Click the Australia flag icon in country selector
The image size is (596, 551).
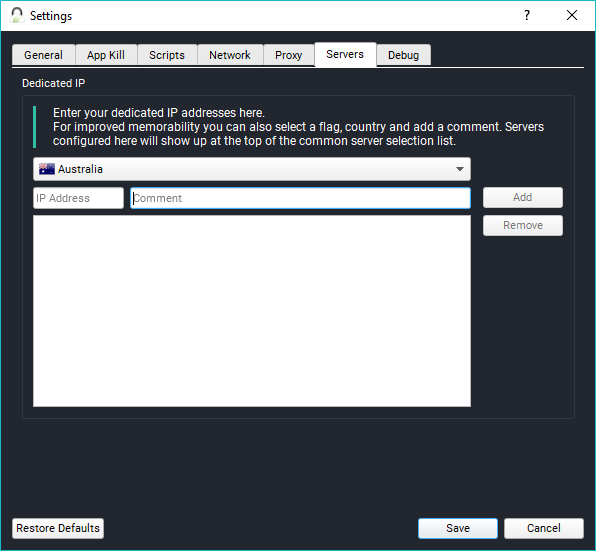tap(47, 169)
